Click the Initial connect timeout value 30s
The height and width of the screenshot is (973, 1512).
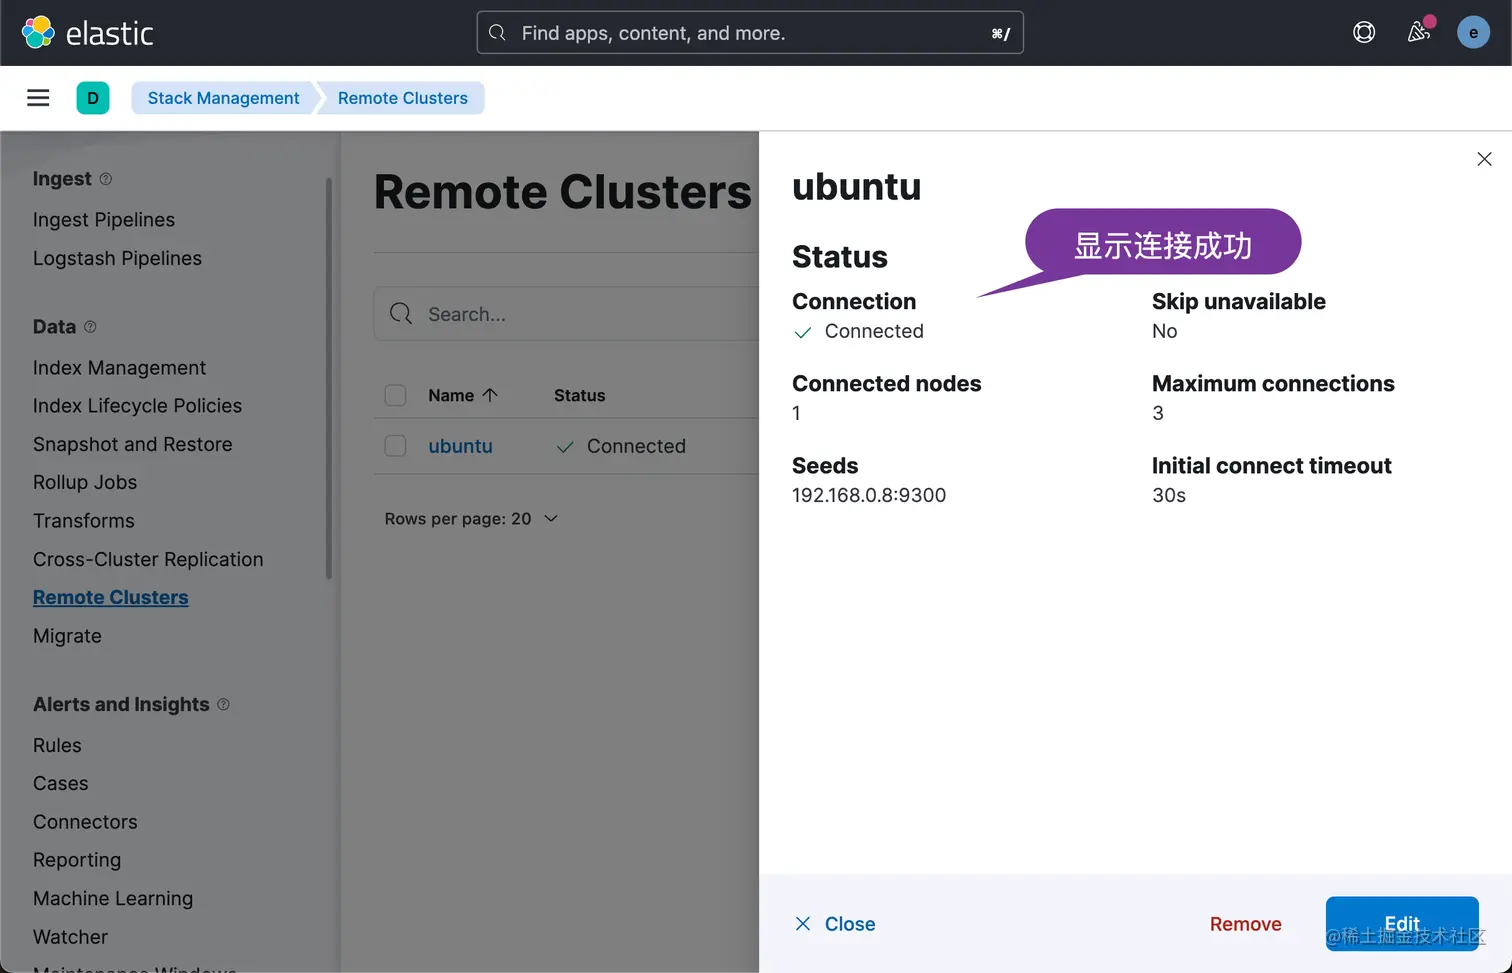point(1169,495)
